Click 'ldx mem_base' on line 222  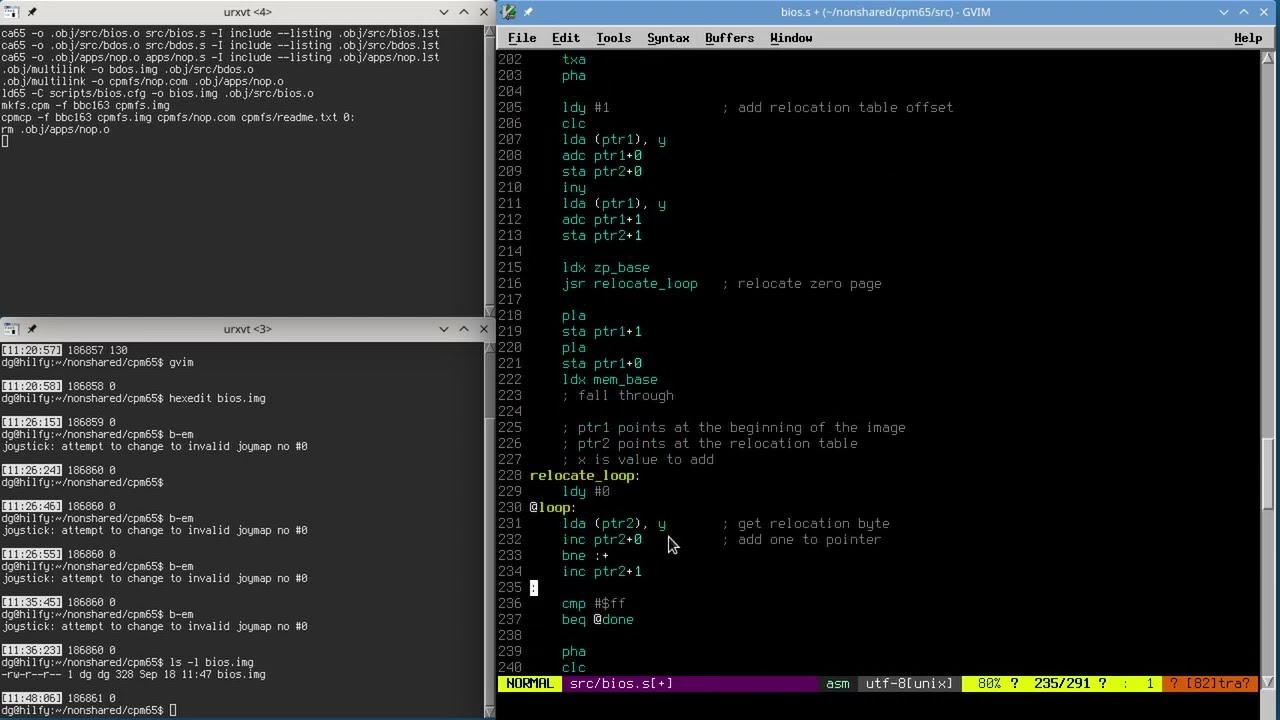[x=610, y=380]
